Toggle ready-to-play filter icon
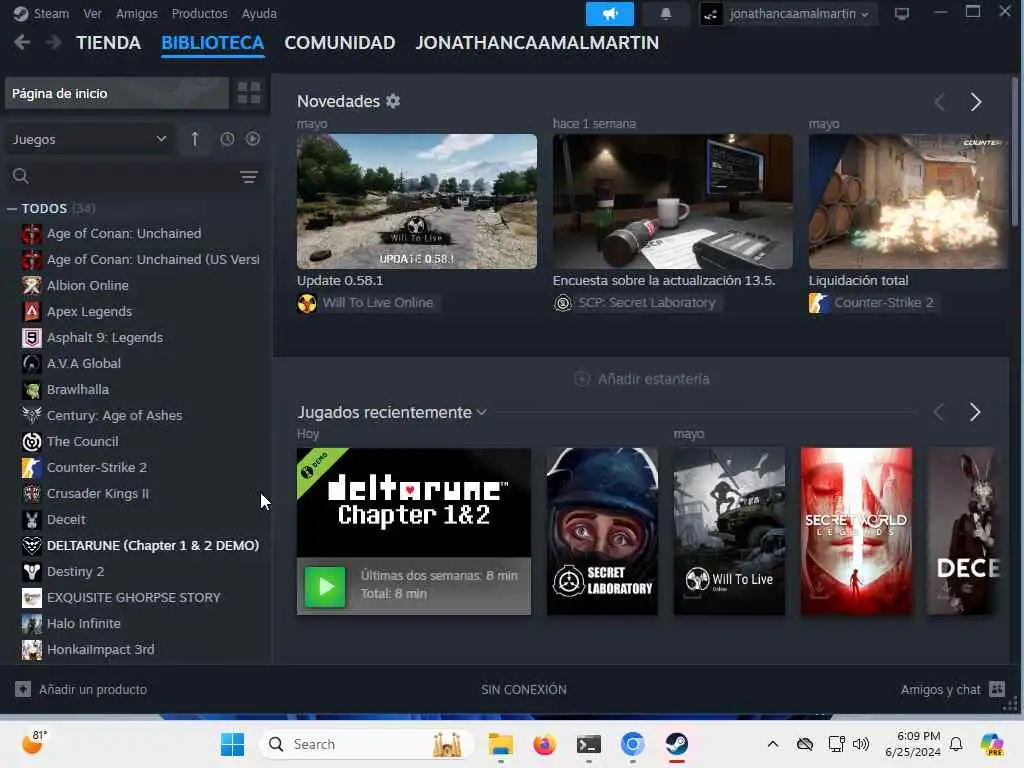1024x768 pixels. (x=253, y=139)
